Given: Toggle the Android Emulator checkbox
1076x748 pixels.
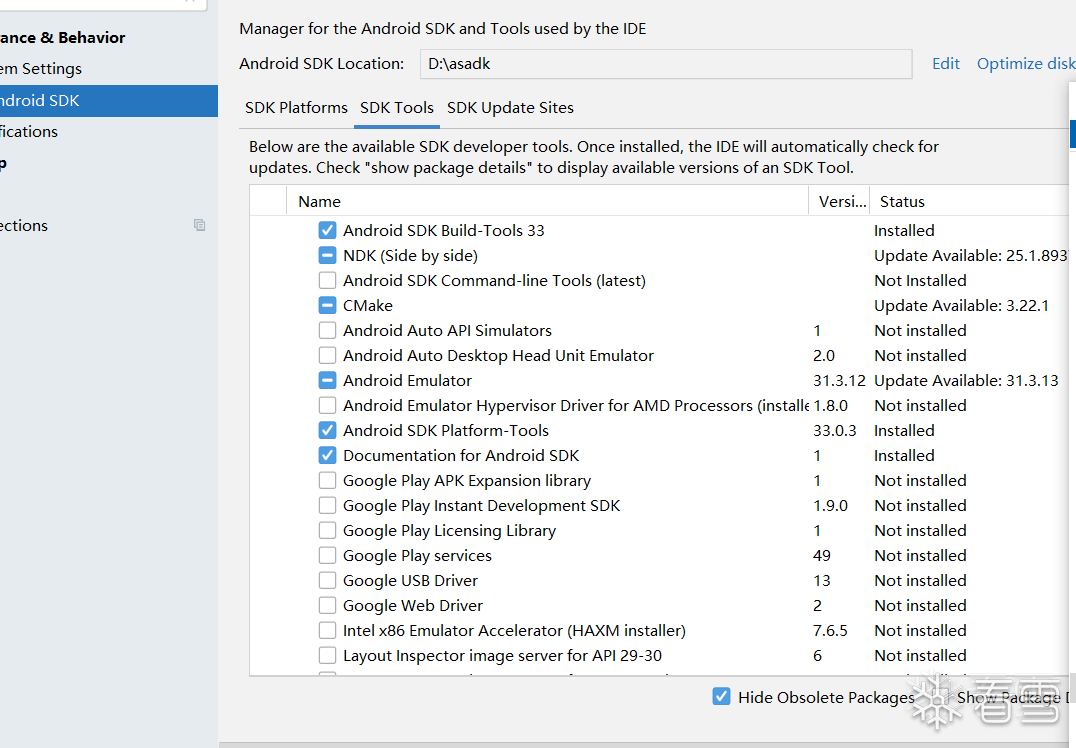Looking at the screenshot, I should [327, 380].
